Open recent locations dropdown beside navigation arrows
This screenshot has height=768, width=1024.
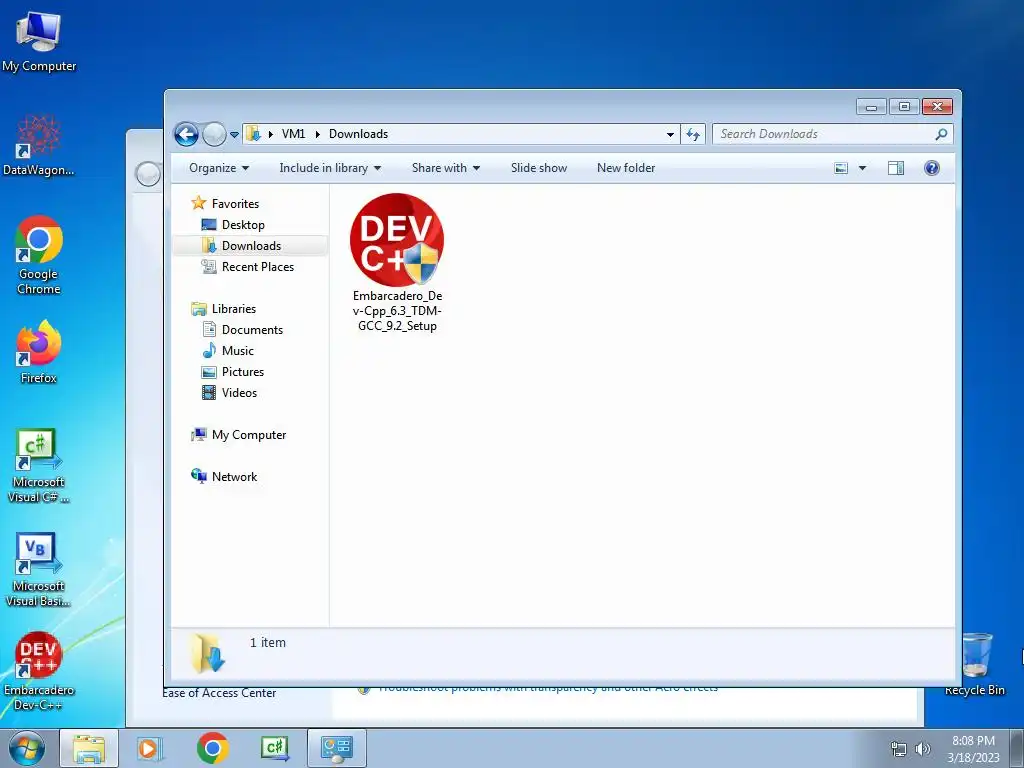(234, 135)
